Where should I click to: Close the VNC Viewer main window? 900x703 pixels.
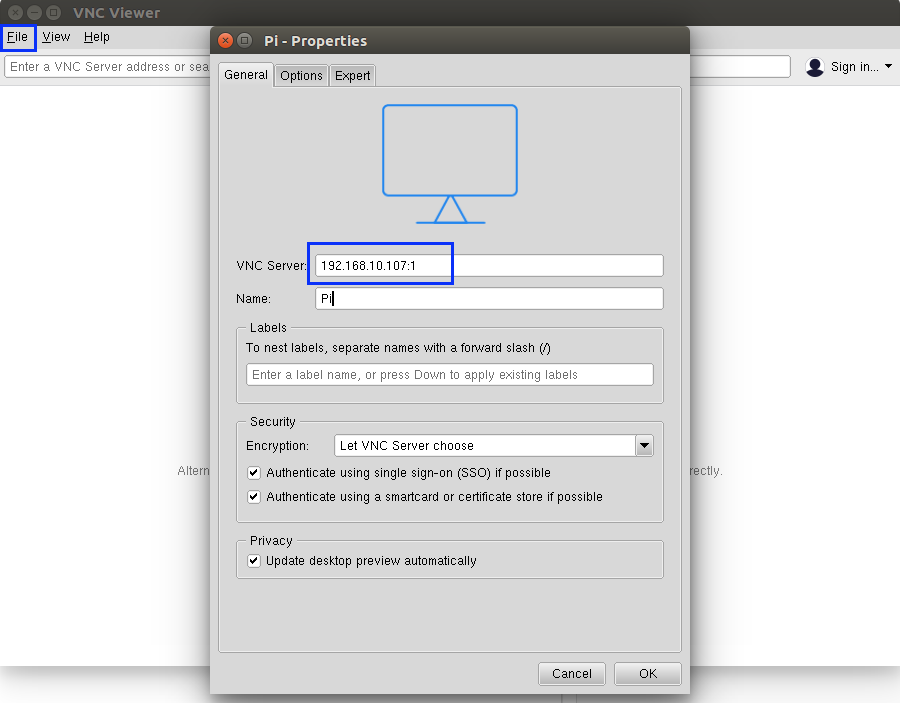pos(15,12)
